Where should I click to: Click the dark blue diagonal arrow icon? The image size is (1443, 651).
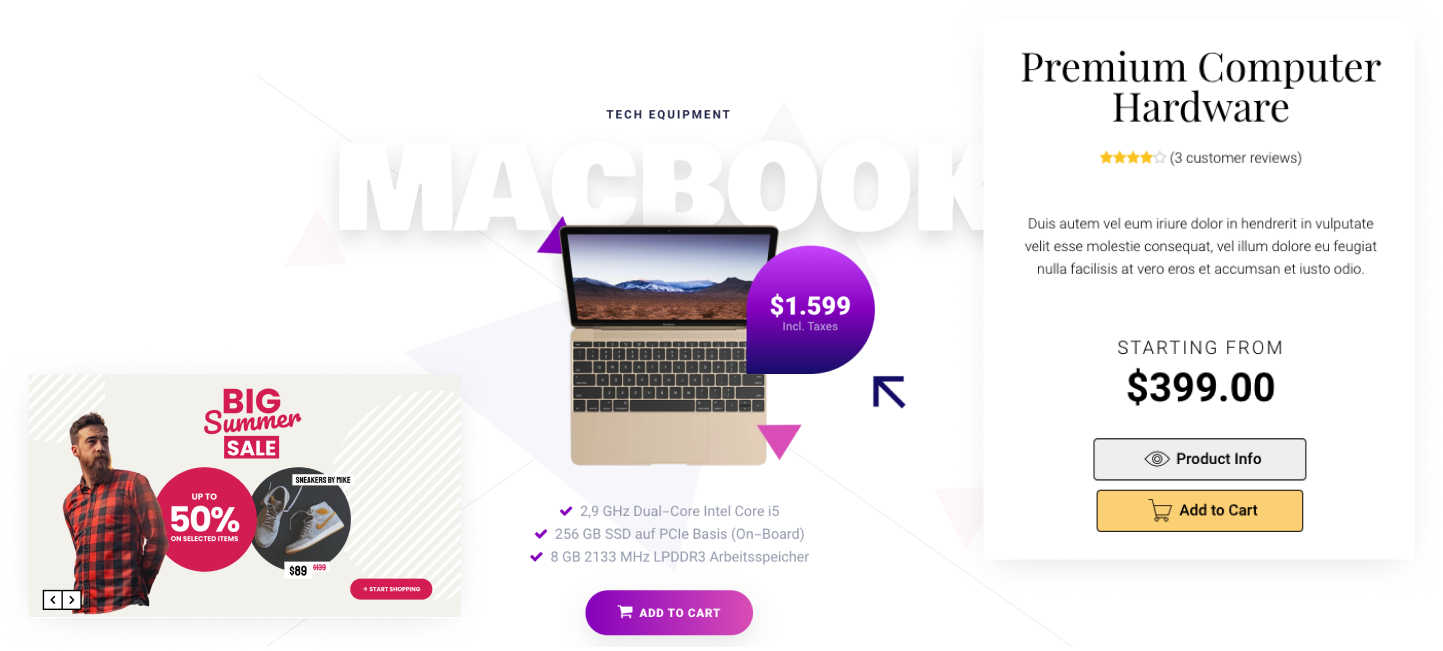[889, 392]
